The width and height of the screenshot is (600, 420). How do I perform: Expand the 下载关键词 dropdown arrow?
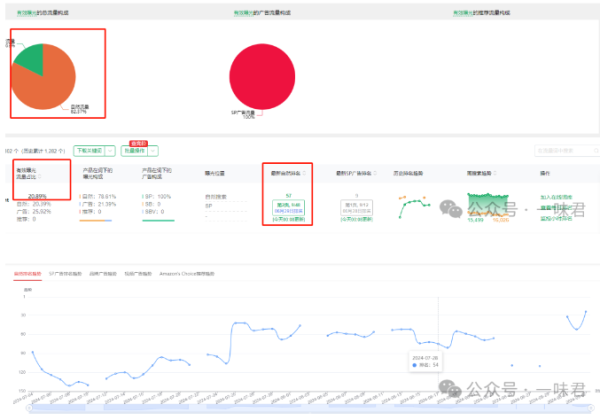pos(110,151)
